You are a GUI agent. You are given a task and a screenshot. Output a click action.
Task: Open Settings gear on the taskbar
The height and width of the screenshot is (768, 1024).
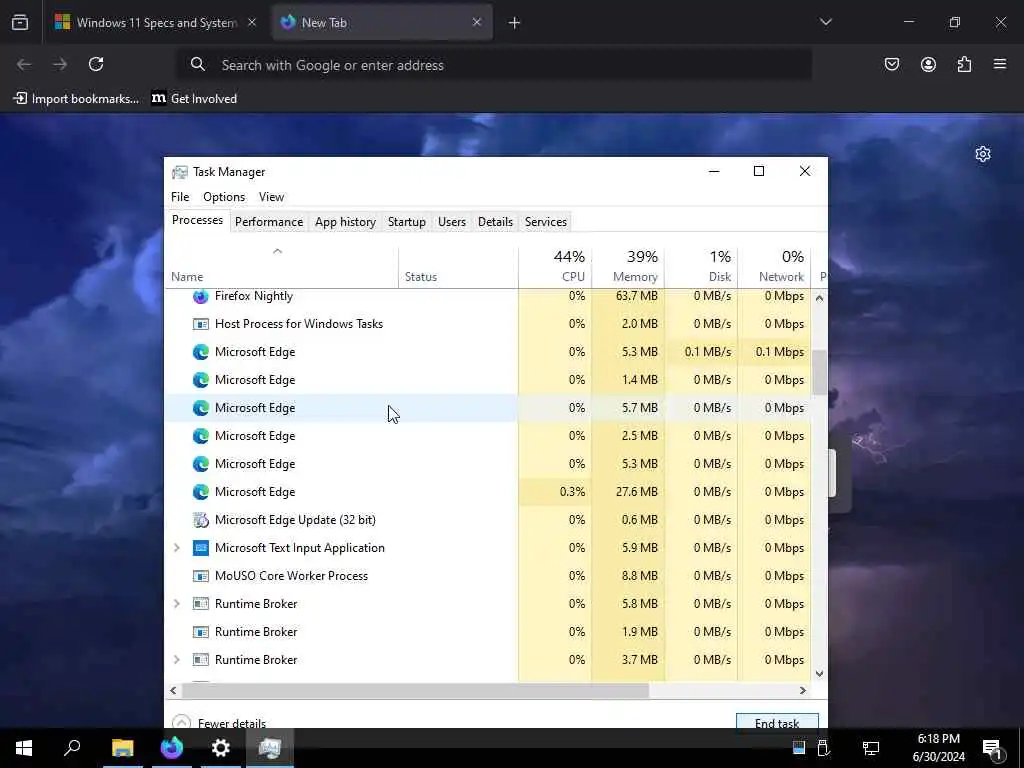point(221,748)
